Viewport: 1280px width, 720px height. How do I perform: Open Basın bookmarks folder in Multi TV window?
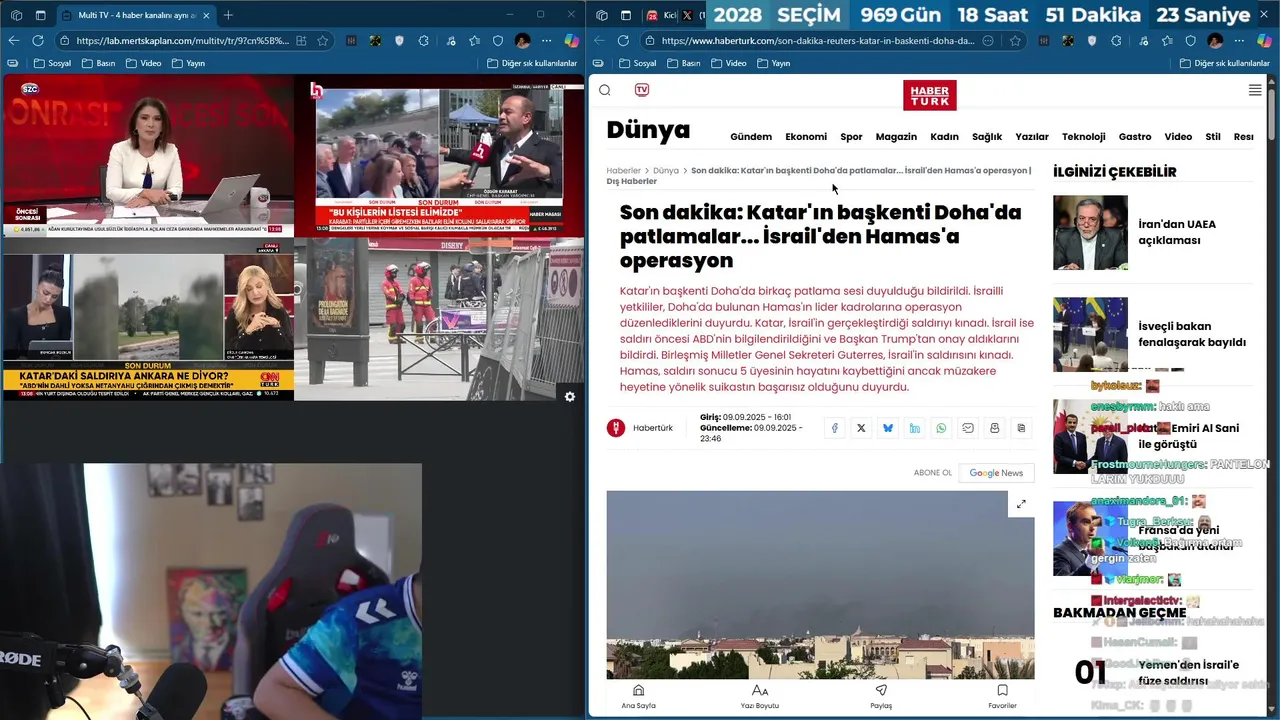click(98, 63)
